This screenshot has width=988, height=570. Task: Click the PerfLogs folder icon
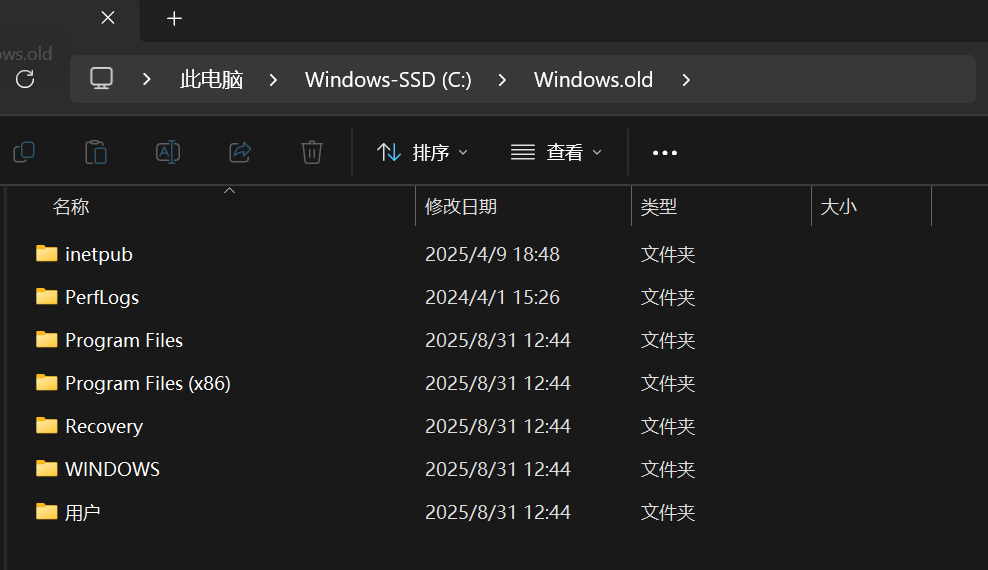tap(46, 297)
